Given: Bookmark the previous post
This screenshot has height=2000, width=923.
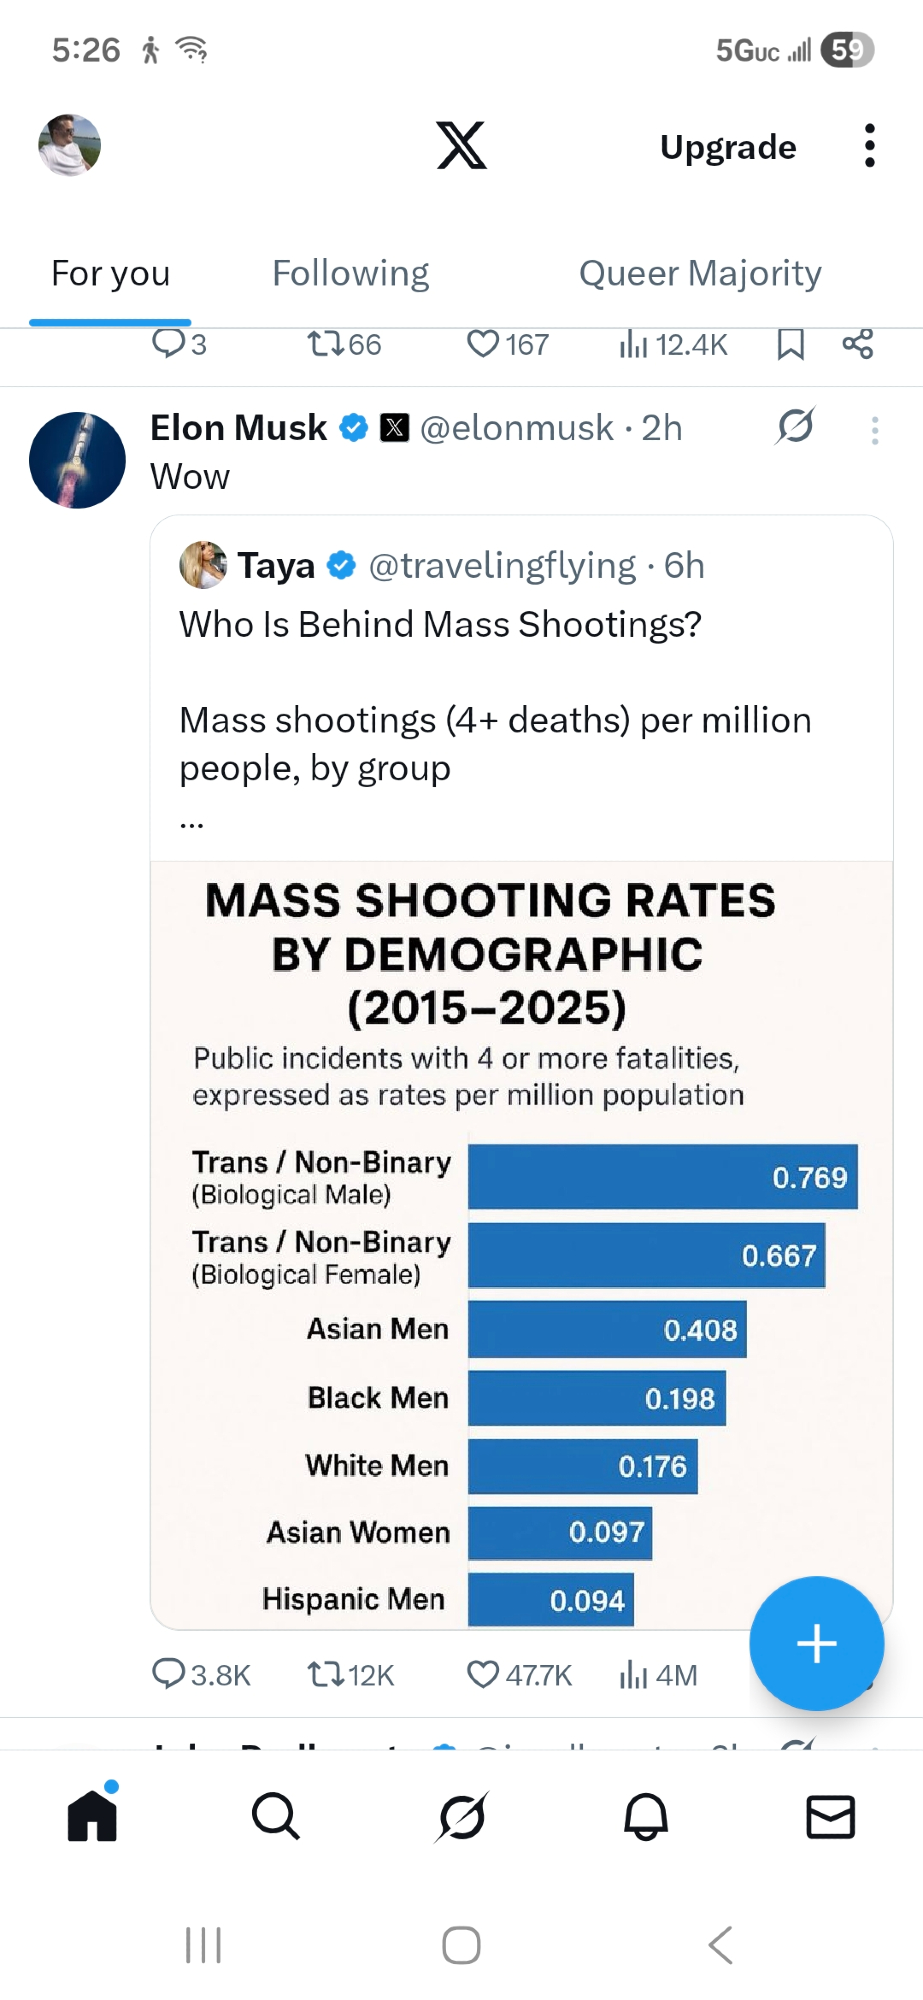Looking at the screenshot, I should point(790,344).
